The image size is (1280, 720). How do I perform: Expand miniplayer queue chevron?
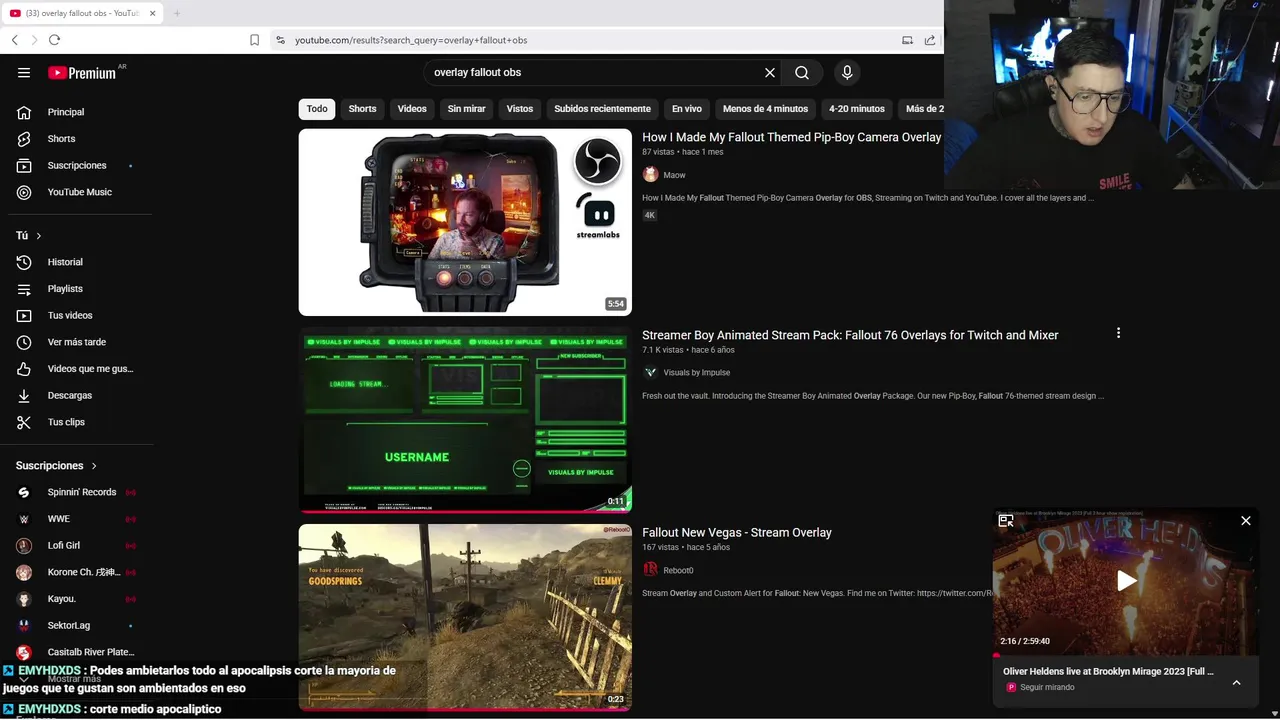coord(1236,682)
